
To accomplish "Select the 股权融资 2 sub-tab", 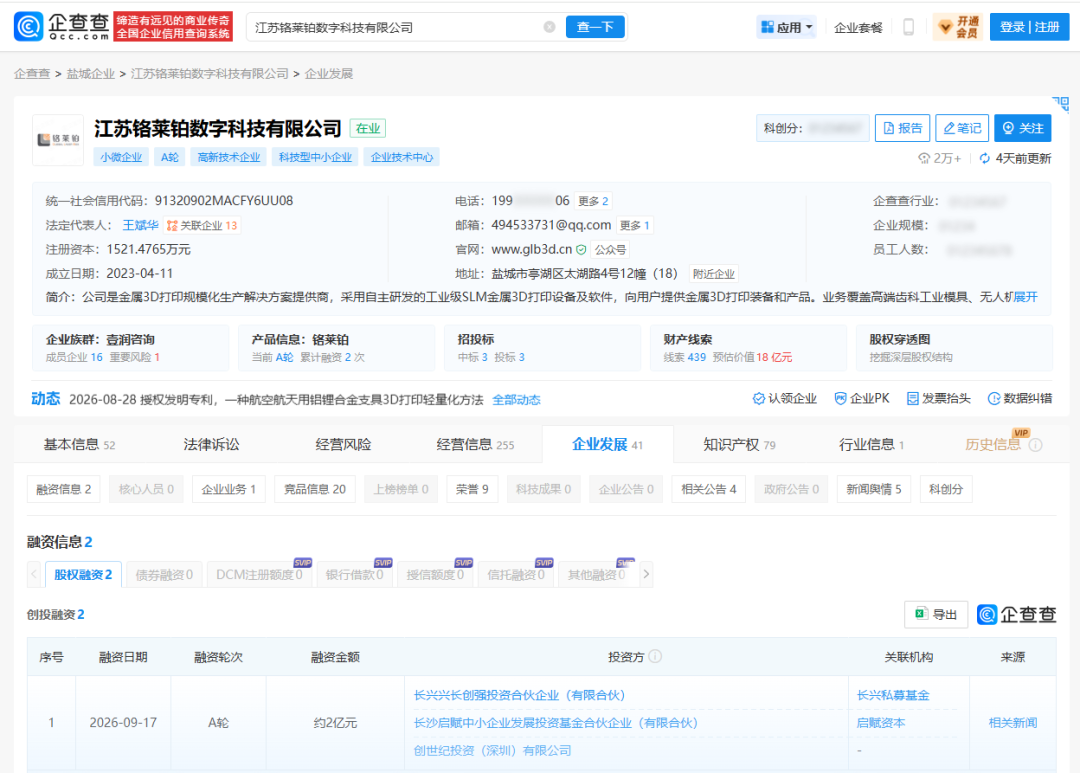I will tap(83, 575).
